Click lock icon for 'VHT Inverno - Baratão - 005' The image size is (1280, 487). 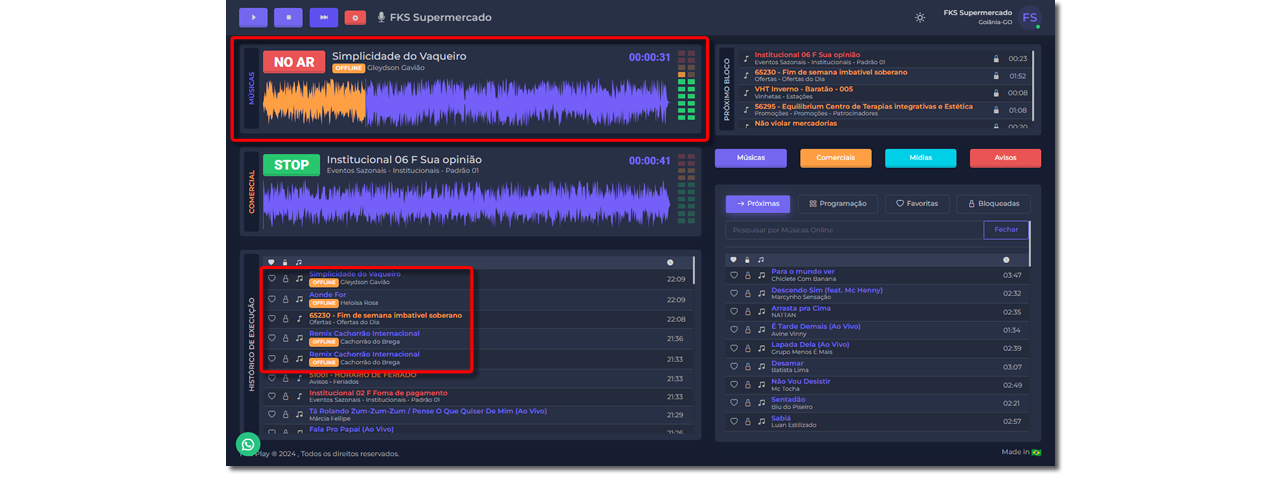[996, 93]
